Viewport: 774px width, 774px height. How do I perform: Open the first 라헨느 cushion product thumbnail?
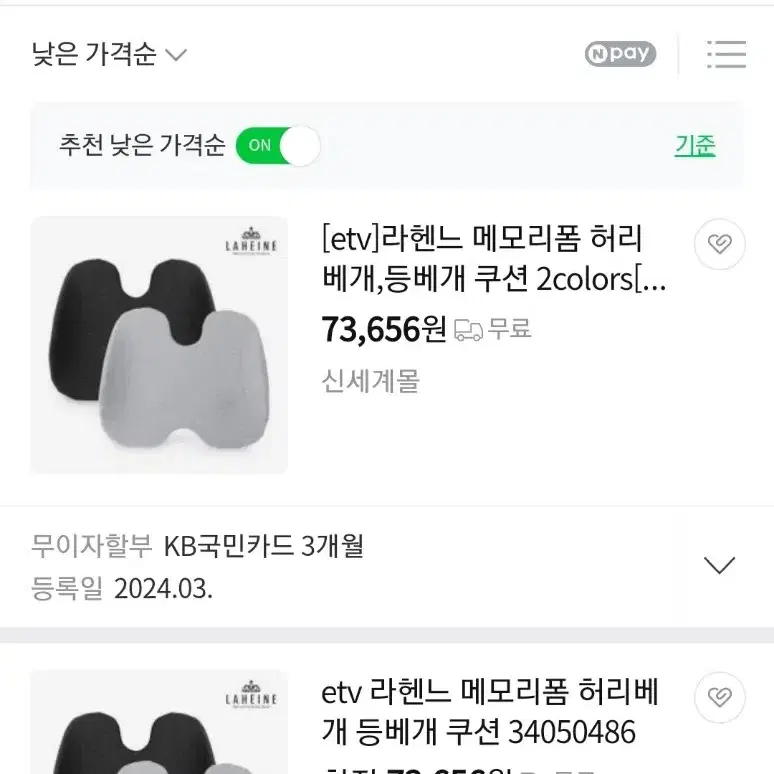click(159, 345)
